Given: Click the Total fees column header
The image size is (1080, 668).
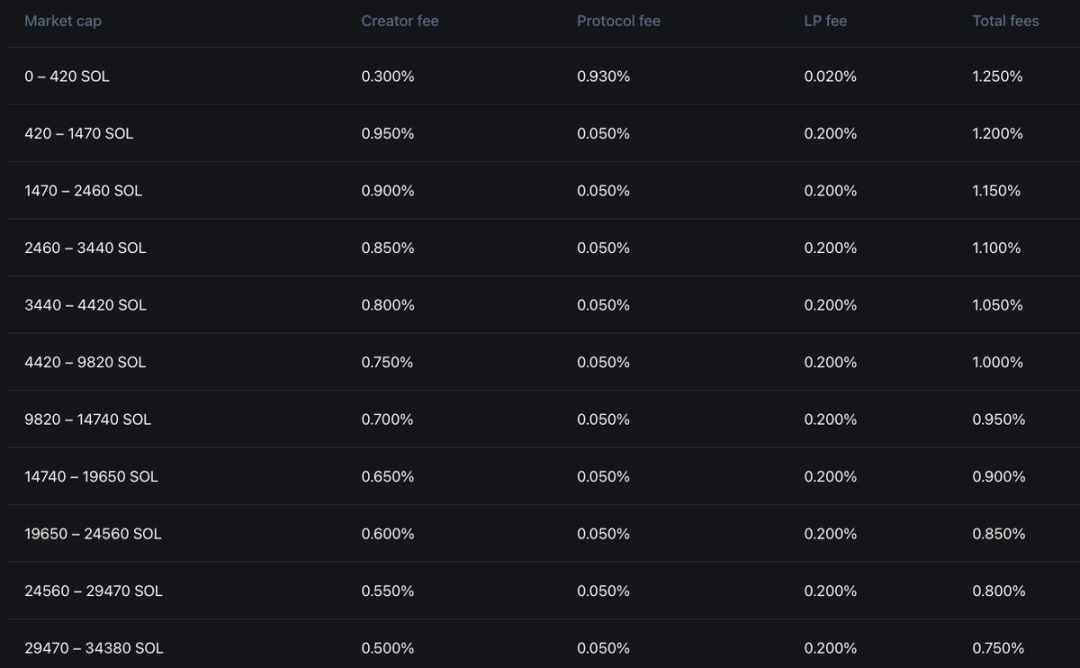Looking at the screenshot, I should tap(1005, 21).
